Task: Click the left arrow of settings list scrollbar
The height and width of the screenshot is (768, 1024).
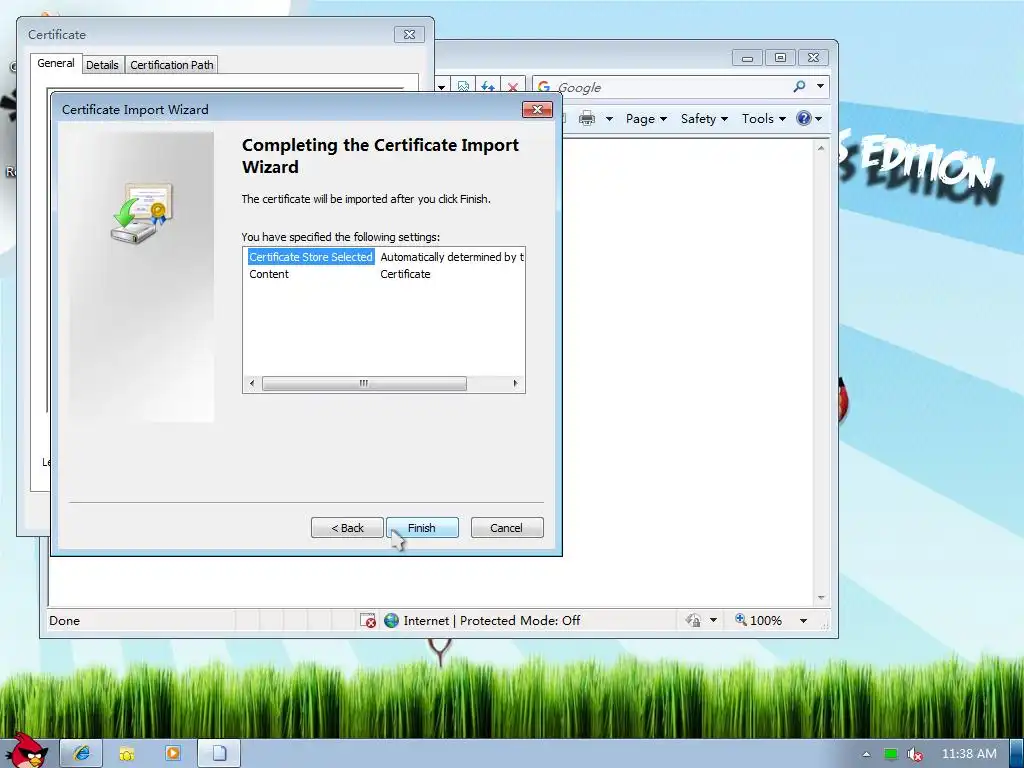Action: click(x=252, y=383)
